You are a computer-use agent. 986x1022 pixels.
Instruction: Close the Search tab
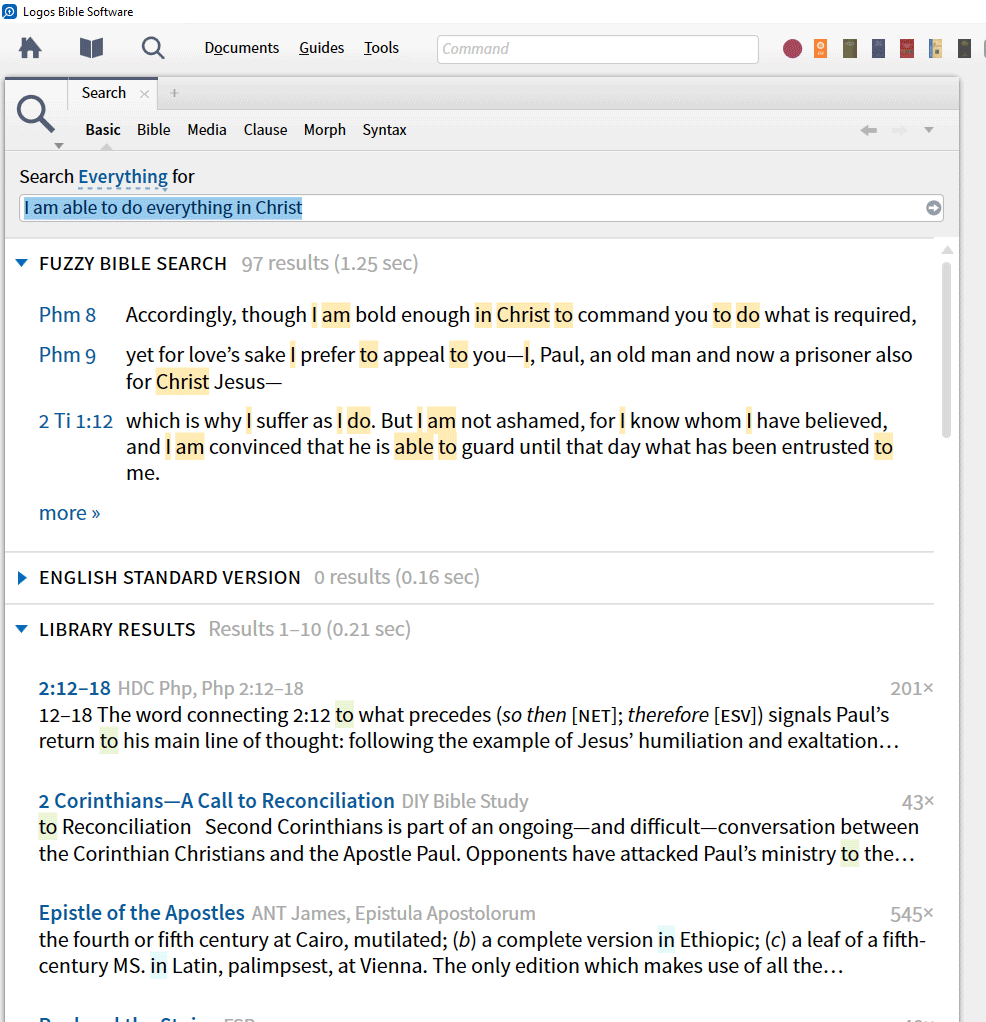point(145,94)
